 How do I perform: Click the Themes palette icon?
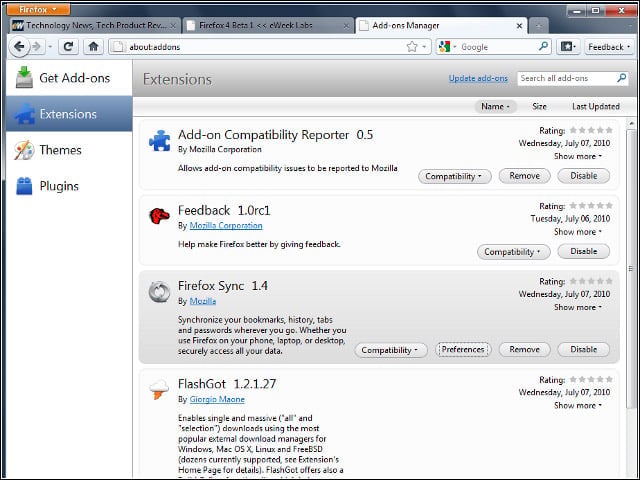click(24, 150)
